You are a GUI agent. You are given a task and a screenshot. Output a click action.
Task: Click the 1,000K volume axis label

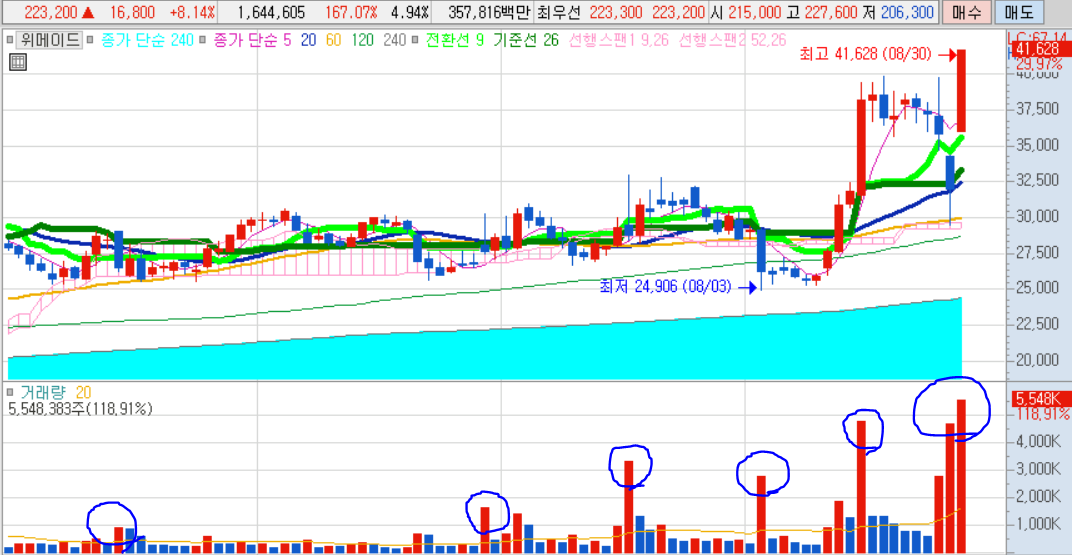[x=1037, y=524]
